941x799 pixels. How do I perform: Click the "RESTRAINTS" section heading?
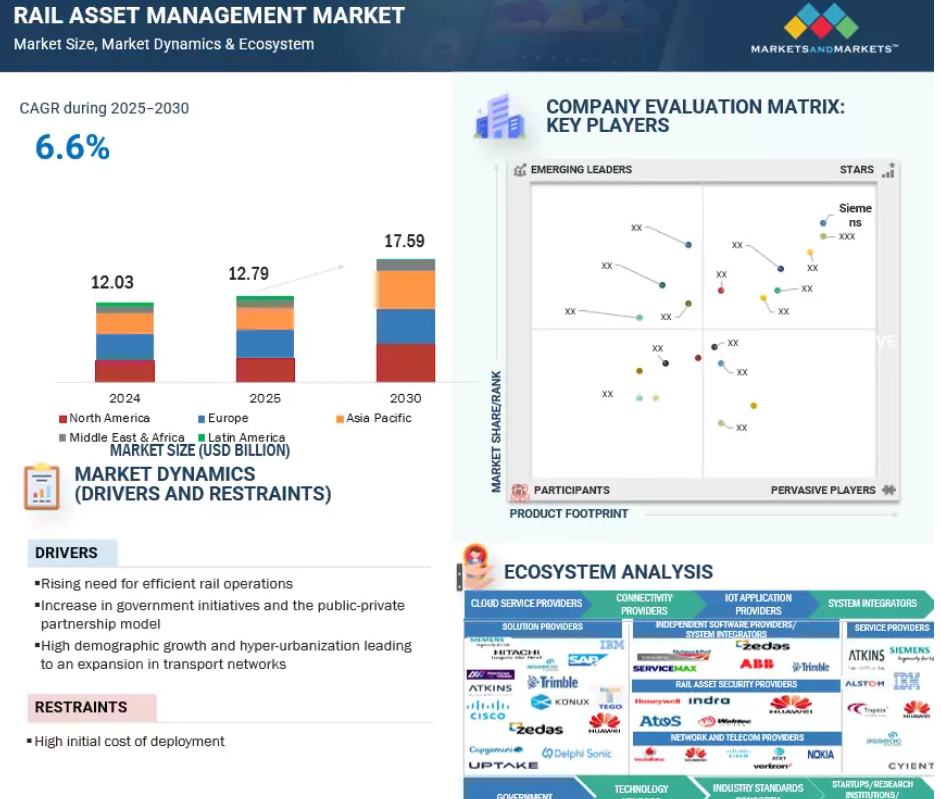81,707
